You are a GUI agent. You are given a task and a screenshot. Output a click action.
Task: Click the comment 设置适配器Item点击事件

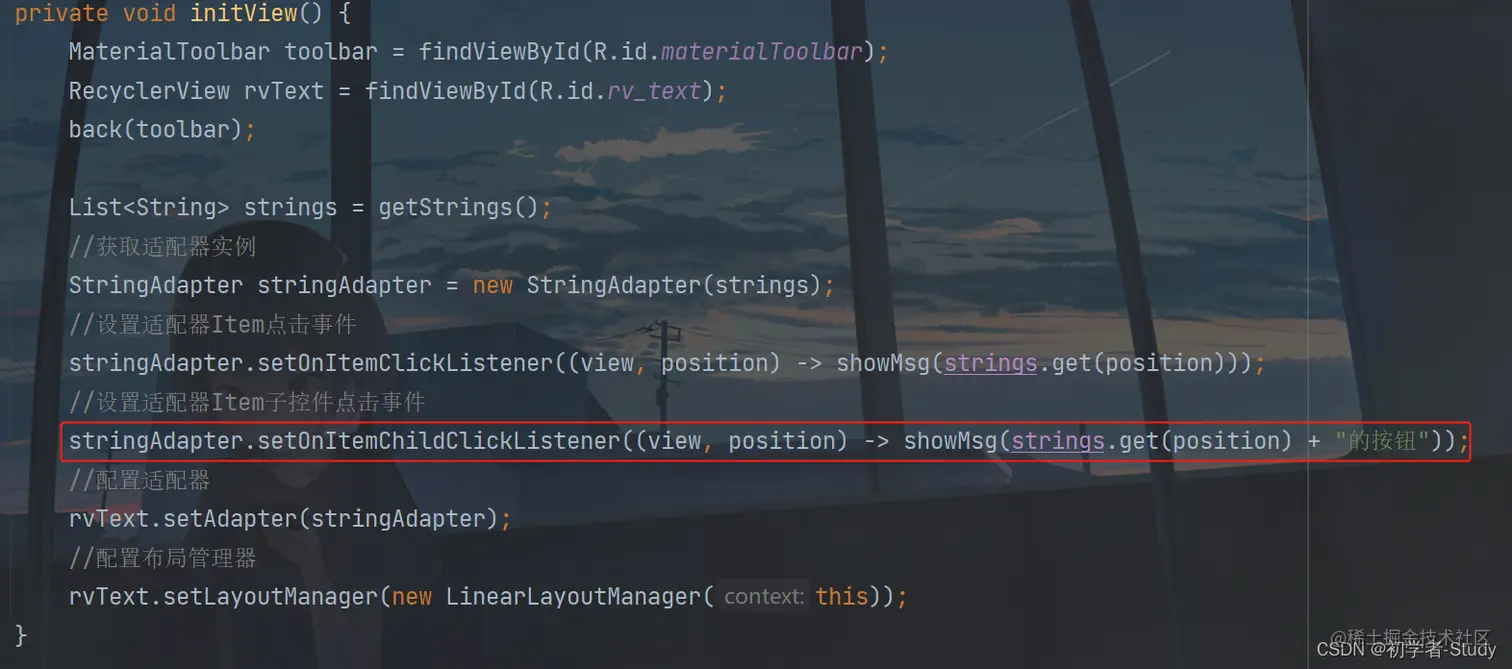coord(212,324)
